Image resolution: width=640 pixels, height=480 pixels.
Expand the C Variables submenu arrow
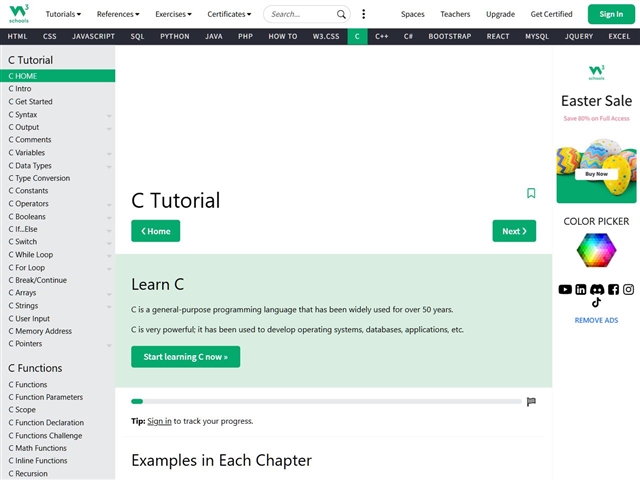[x=109, y=154]
